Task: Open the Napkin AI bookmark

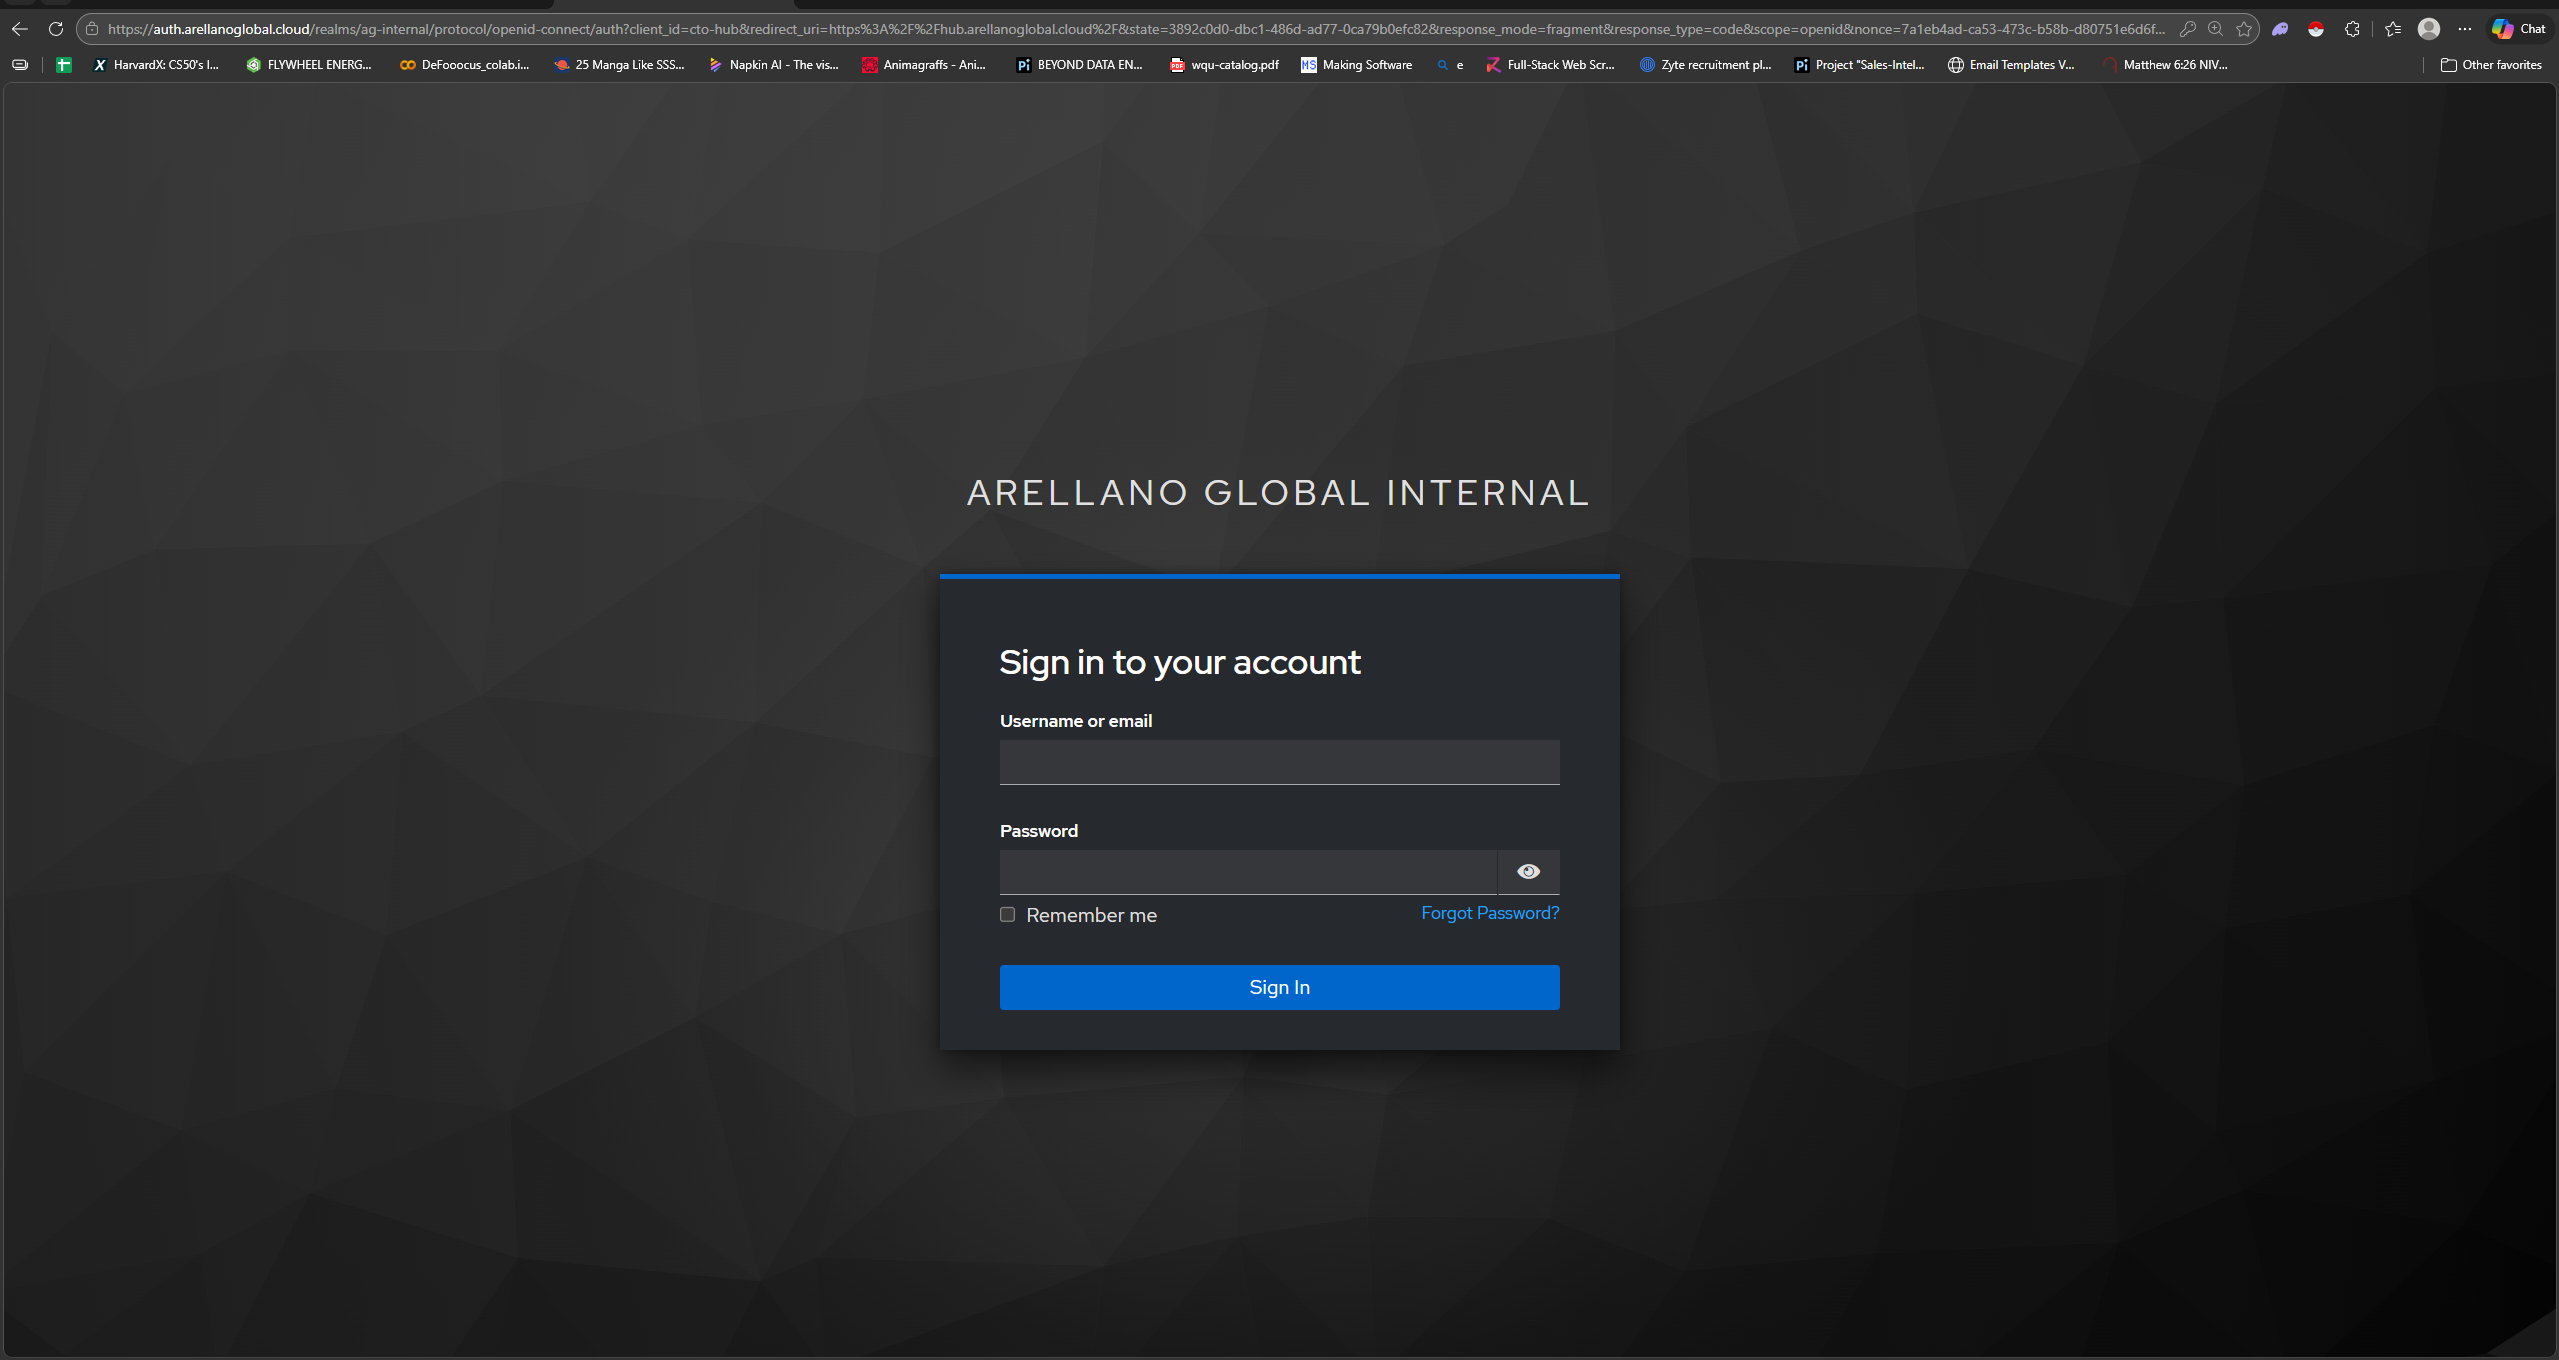Action: 773,65
